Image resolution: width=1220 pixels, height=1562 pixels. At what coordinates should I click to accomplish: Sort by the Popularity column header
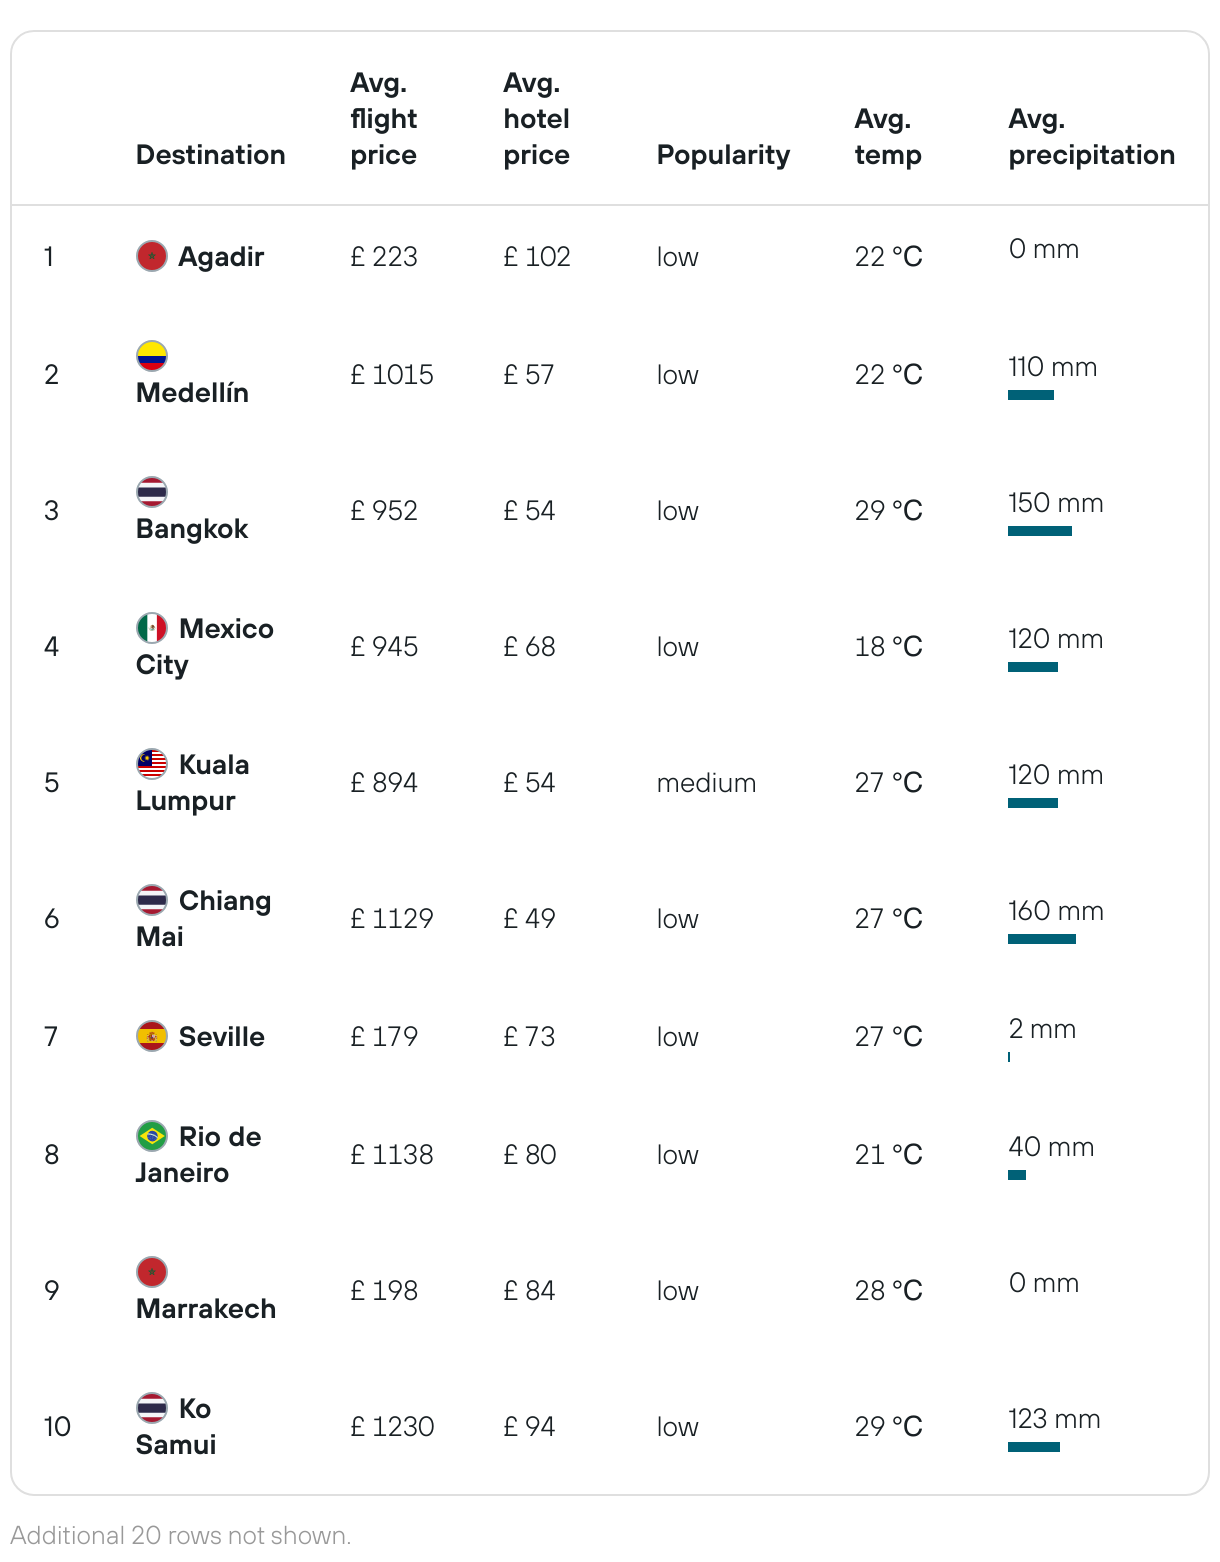[723, 155]
